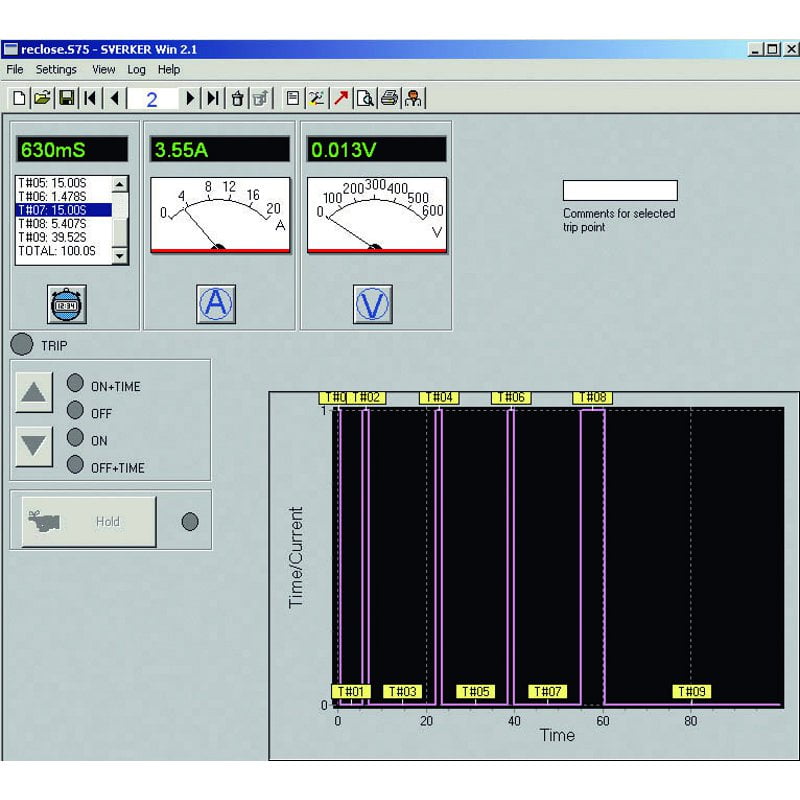Image resolution: width=800 pixels, height=800 pixels.
Task: Open print preview magnifier icon
Action: (366, 98)
